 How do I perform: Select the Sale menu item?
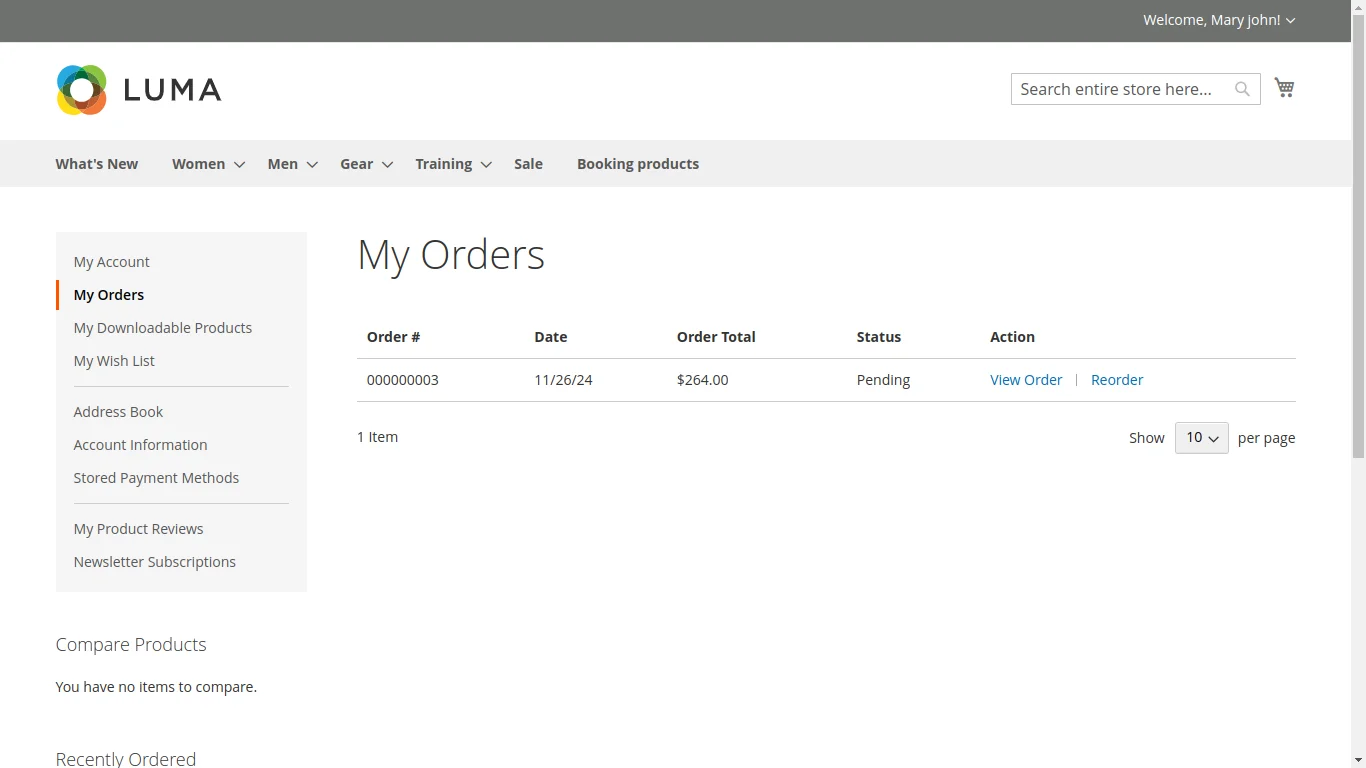pyautogui.click(x=528, y=163)
